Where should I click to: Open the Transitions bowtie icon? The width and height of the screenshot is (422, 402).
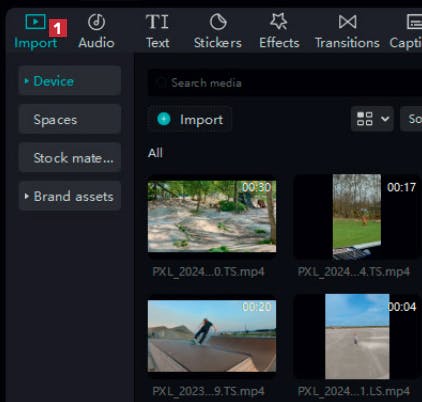(347, 22)
